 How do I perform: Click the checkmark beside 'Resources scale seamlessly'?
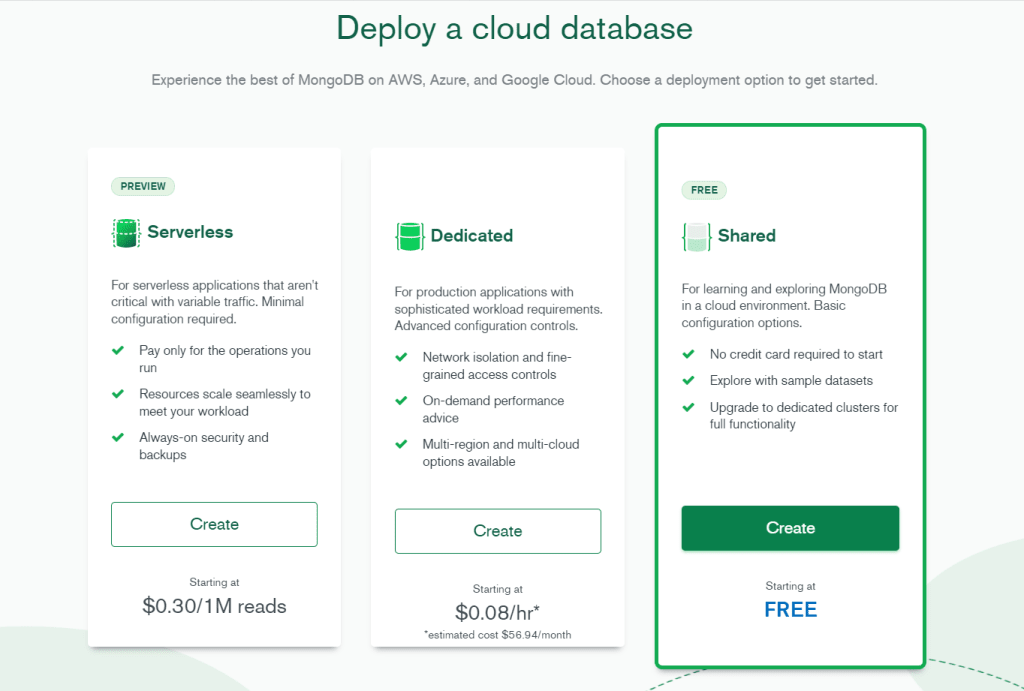click(x=118, y=394)
